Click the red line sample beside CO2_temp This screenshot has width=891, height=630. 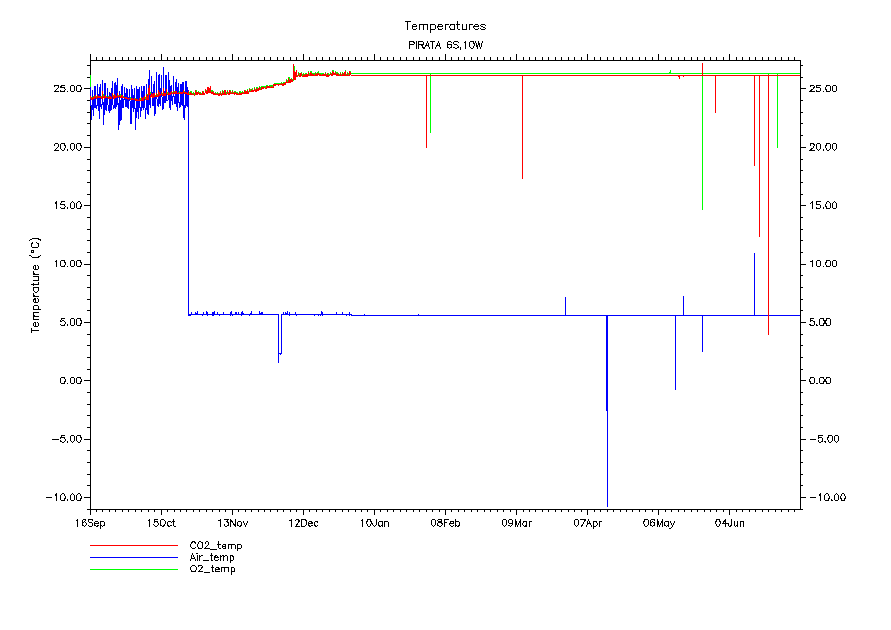[x=133, y=546]
